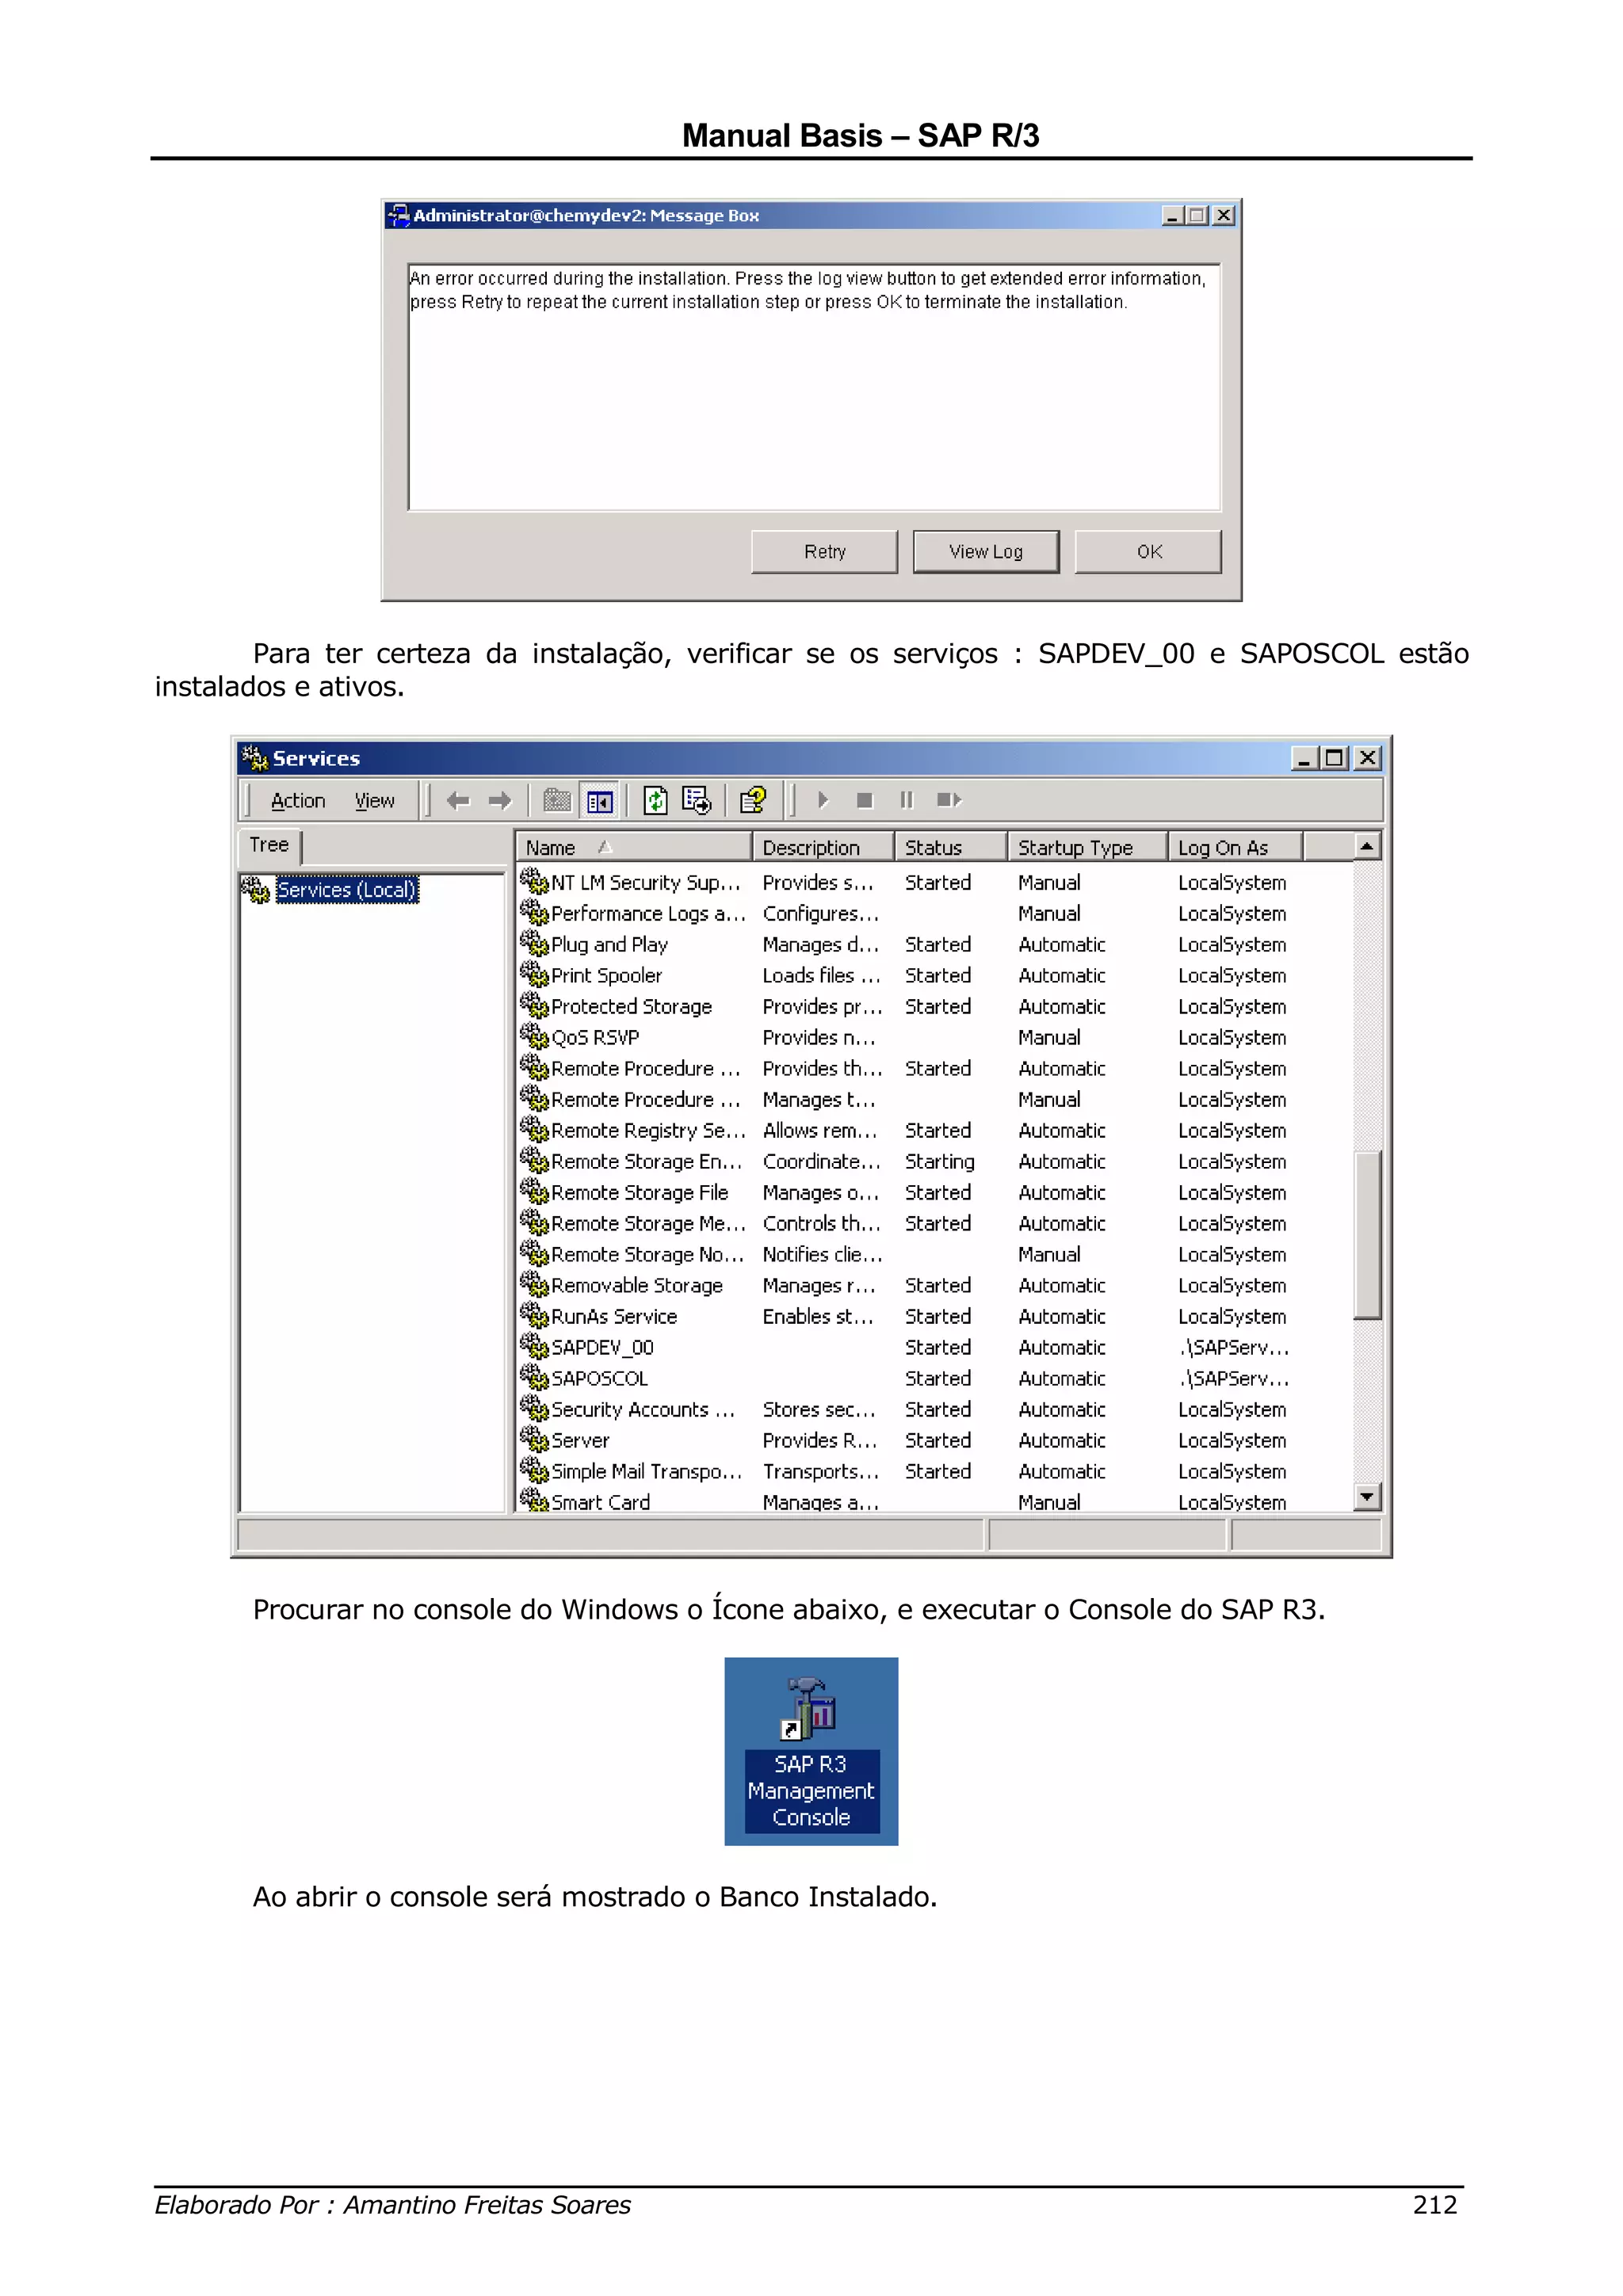This screenshot has width=1623, height=2296.
Task: Select the Remote Registry Se... row
Action: (x=935, y=1130)
